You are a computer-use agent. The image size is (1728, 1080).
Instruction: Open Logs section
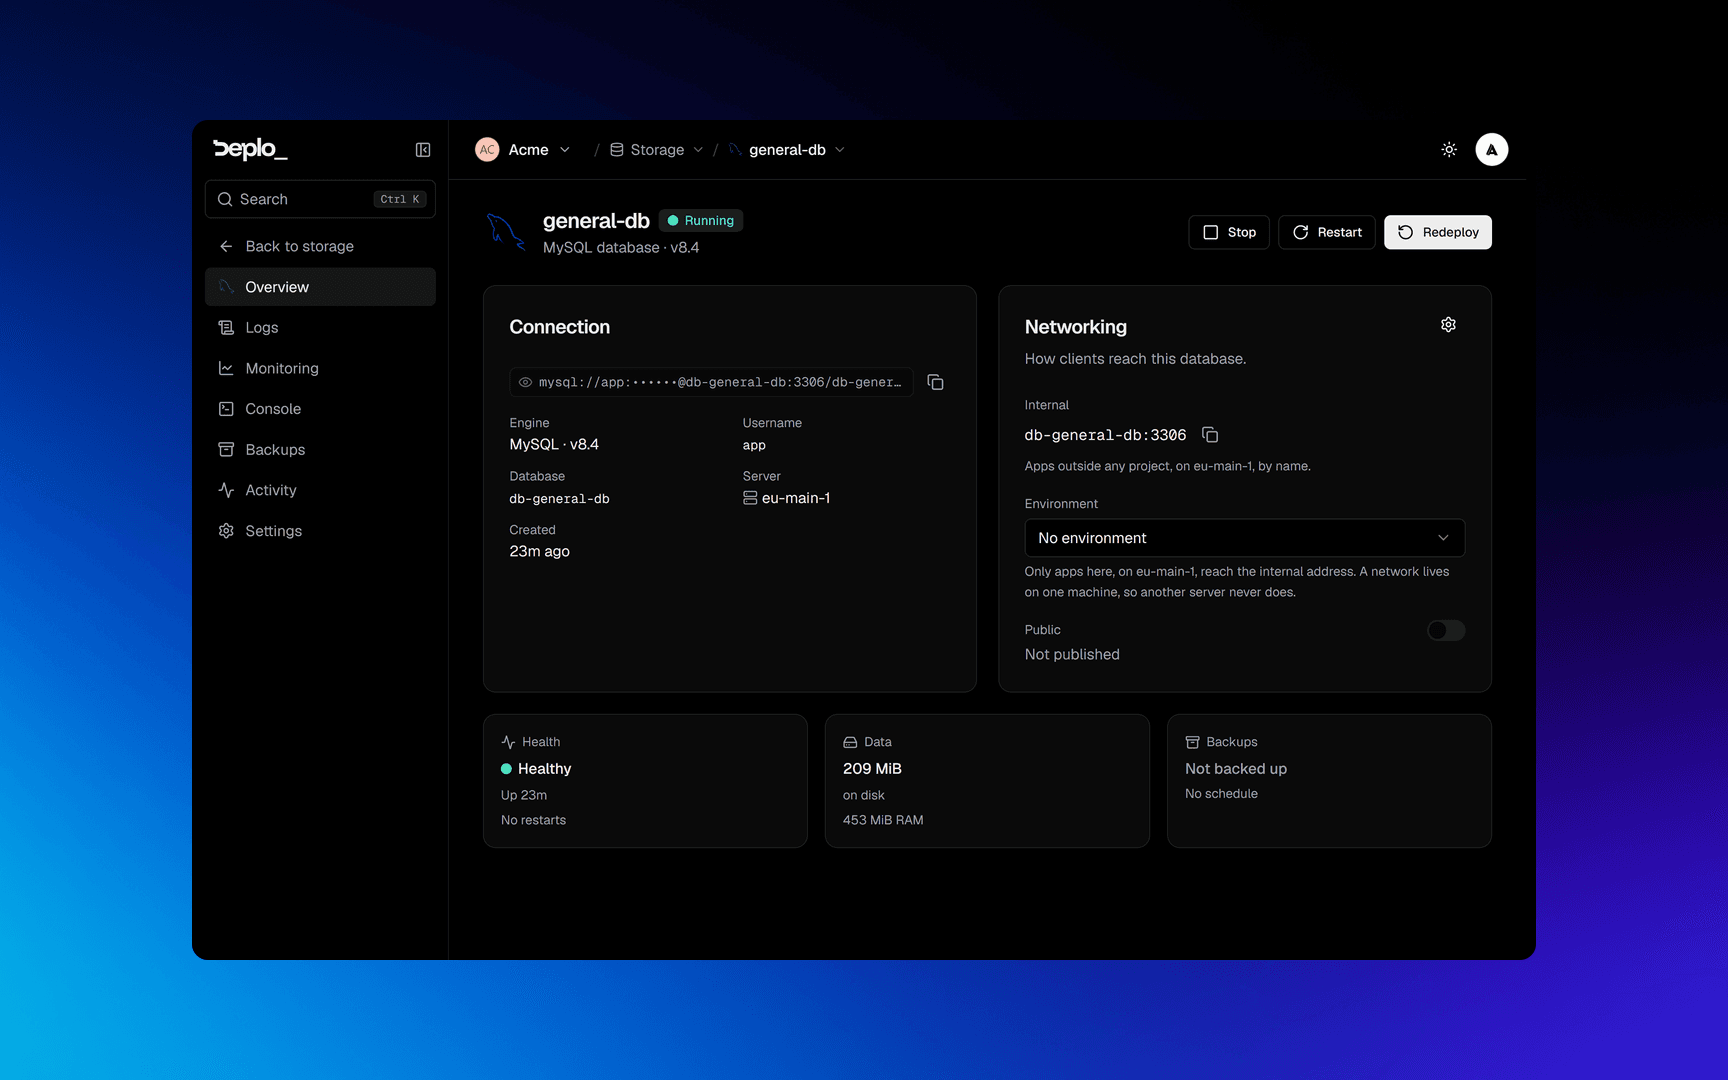coord(320,328)
